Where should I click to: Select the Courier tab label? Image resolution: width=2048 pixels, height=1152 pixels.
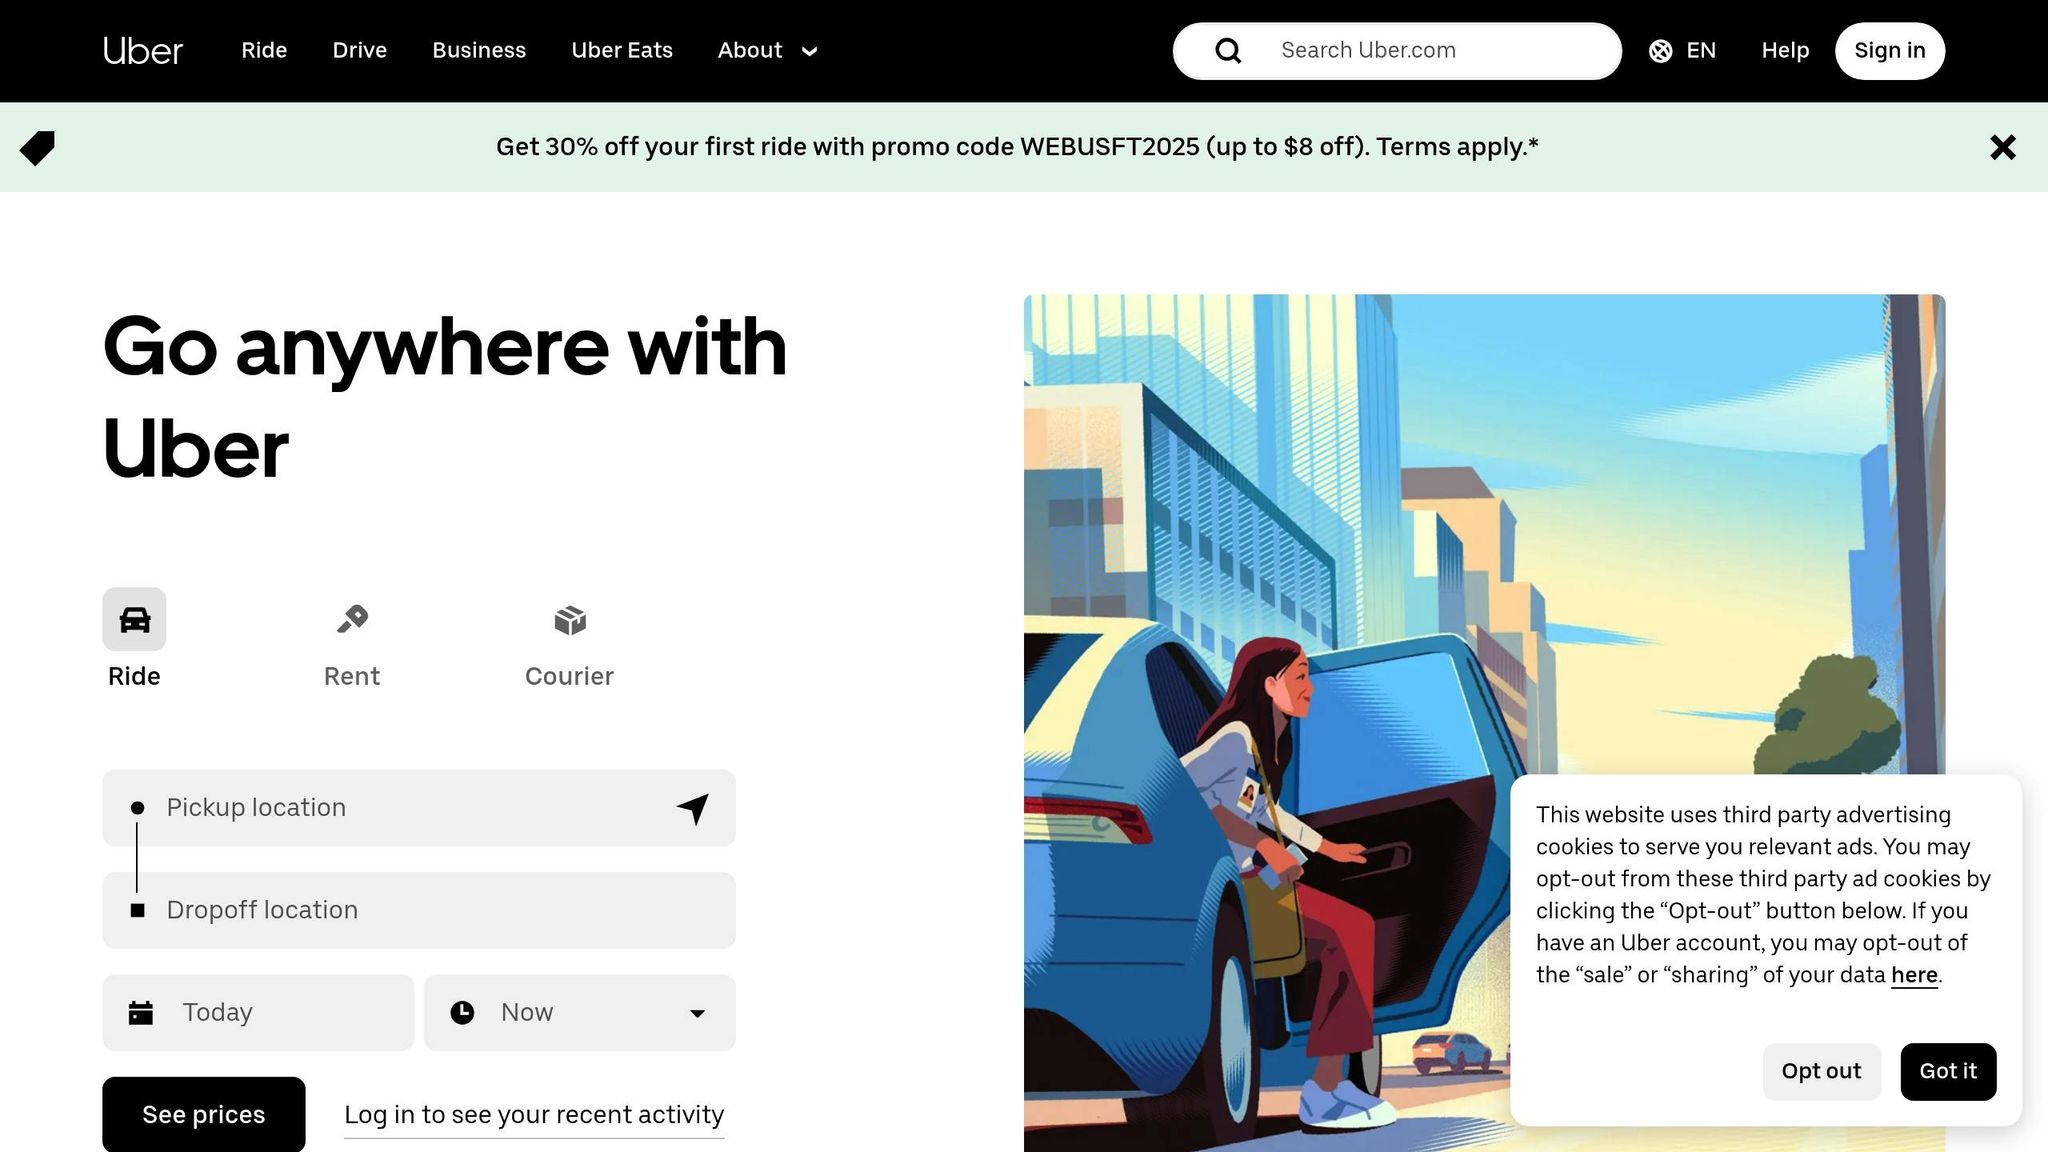tap(569, 677)
